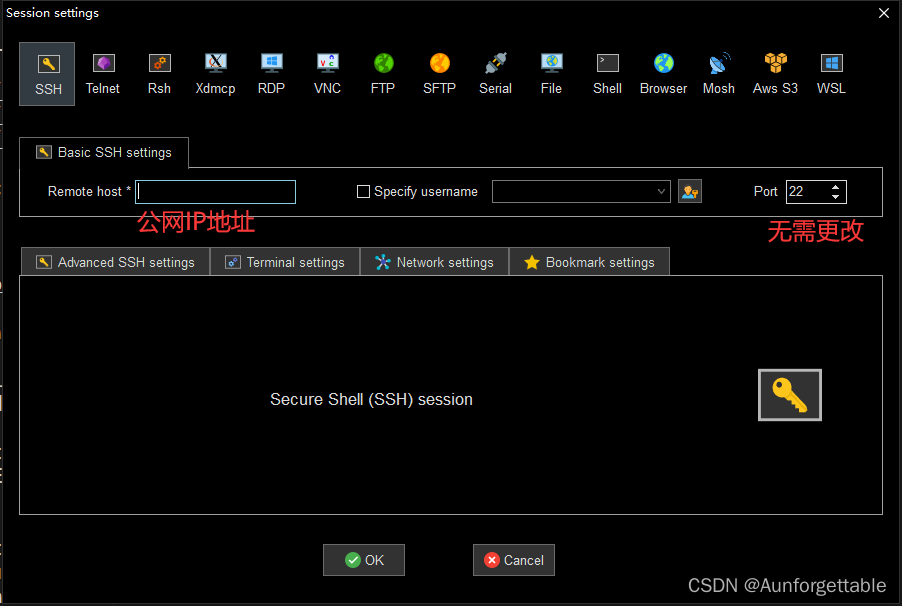Click the 'Secure Shell (SSH) session' text

[372, 399]
